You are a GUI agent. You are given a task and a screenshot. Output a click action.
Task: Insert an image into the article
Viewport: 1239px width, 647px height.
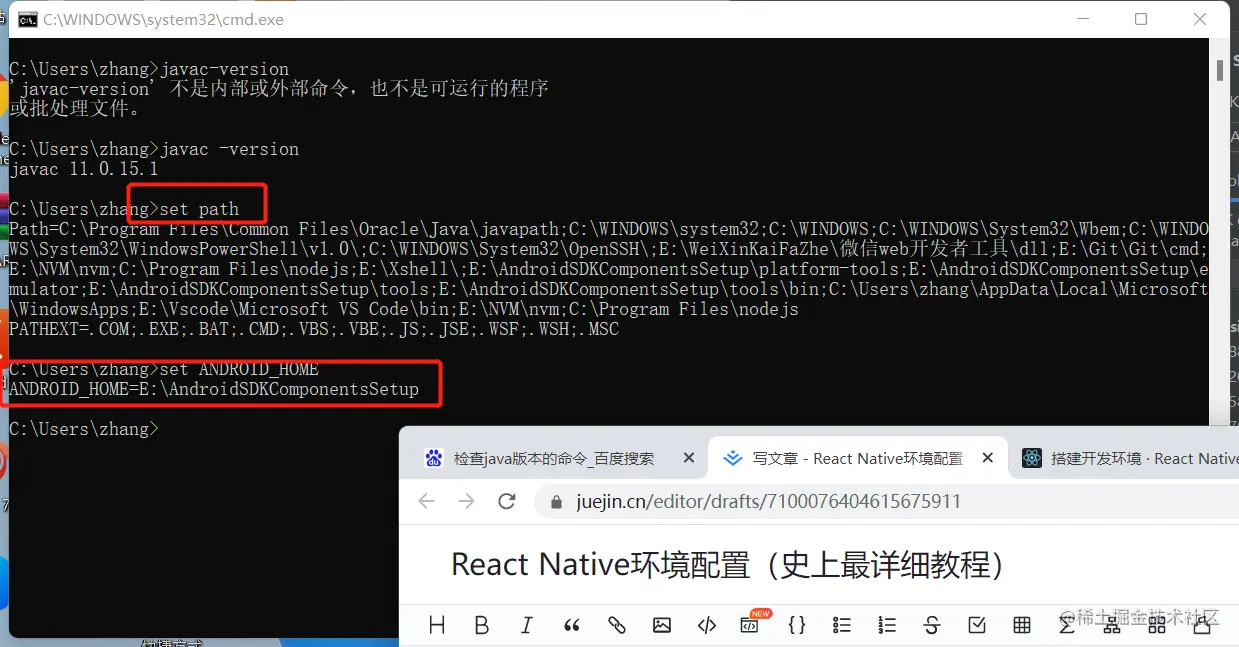[x=661, y=624]
